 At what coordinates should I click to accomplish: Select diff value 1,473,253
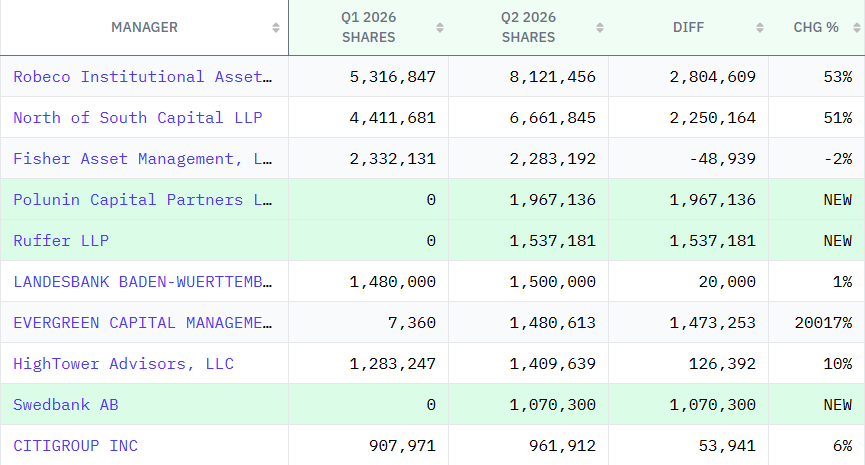point(713,323)
